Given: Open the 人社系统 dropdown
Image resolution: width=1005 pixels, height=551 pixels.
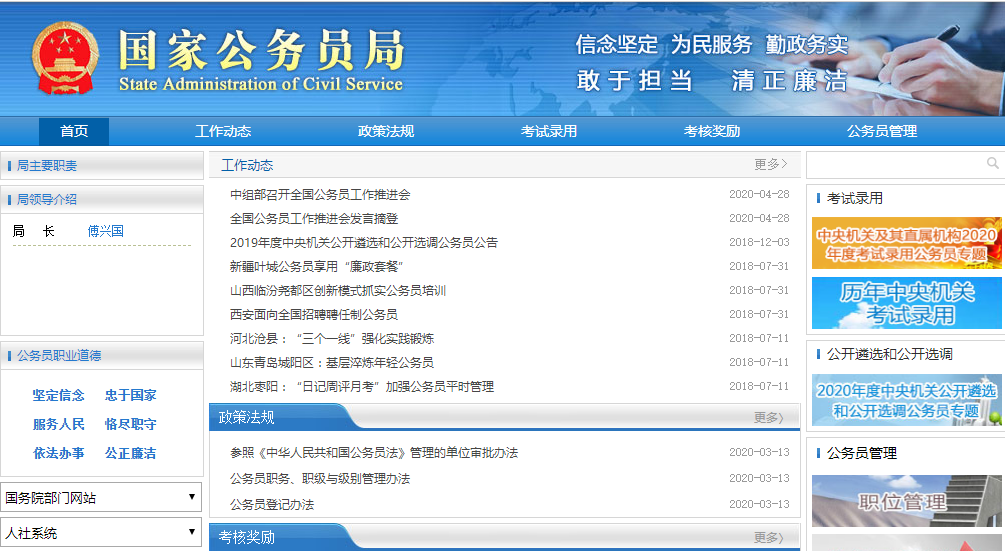Looking at the screenshot, I should [101, 532].
